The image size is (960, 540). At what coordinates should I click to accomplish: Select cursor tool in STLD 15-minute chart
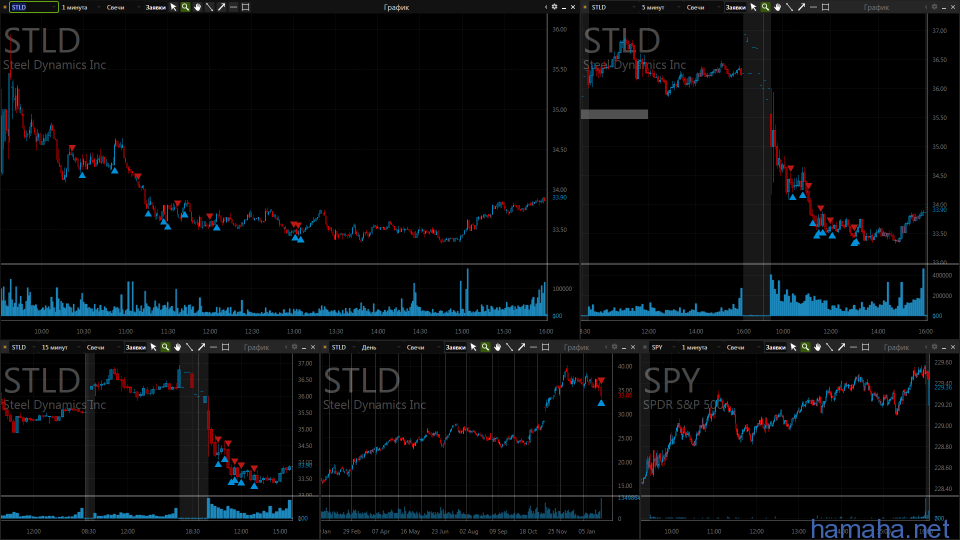tap(153, 347)
